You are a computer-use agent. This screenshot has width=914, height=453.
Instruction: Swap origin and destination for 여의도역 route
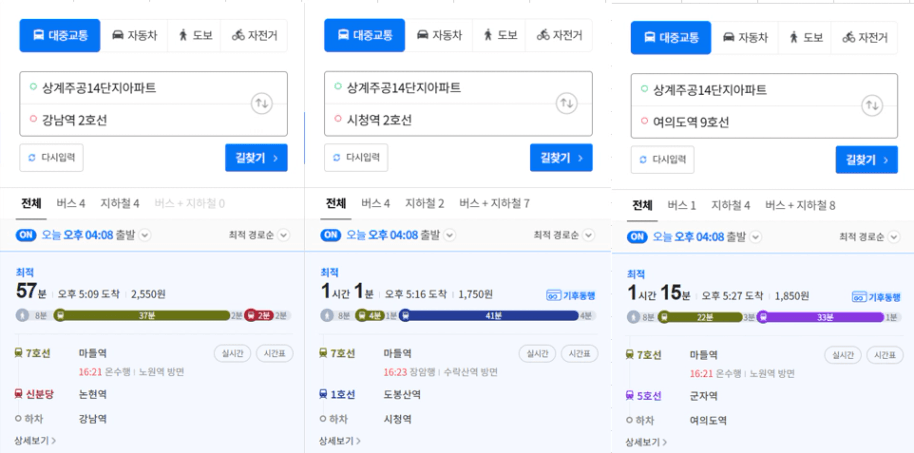(x=872, y=106)
